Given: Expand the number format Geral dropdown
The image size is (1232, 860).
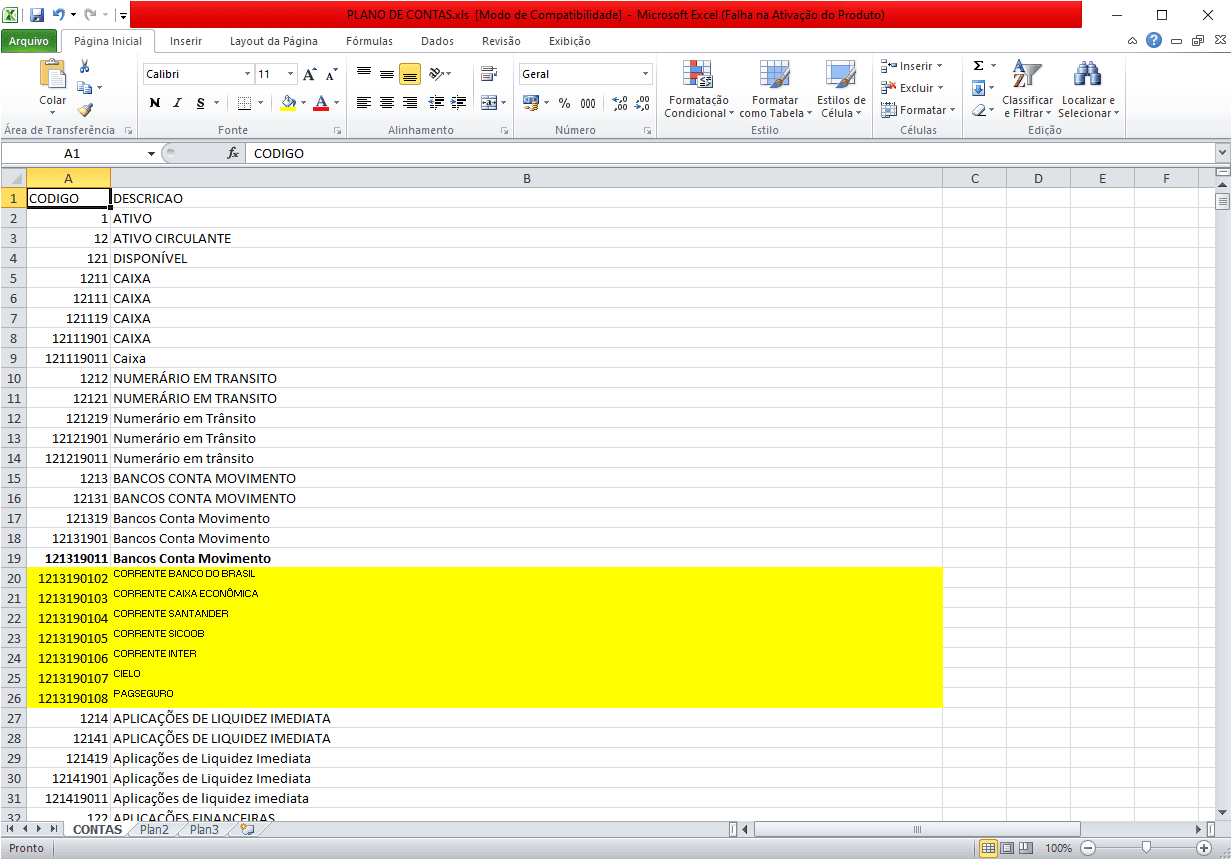Looking at the screenshot, I should point(645,74).
